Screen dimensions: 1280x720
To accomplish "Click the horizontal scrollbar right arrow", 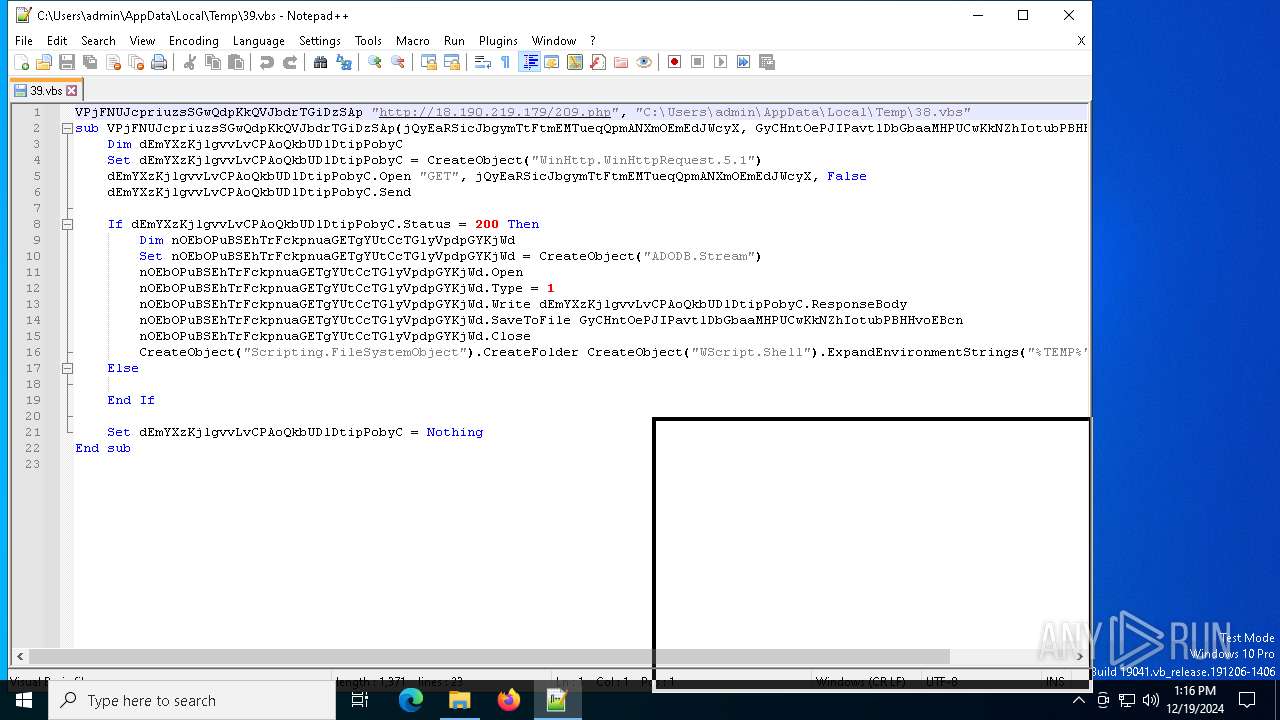I will [x=1079, y=656].
